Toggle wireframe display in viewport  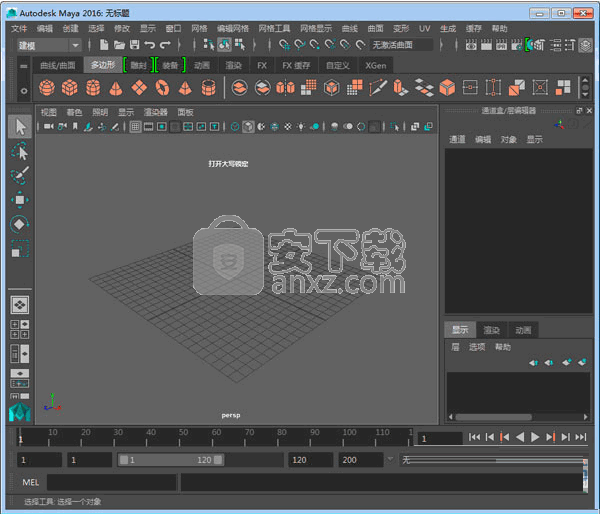(x=235, y=126)
